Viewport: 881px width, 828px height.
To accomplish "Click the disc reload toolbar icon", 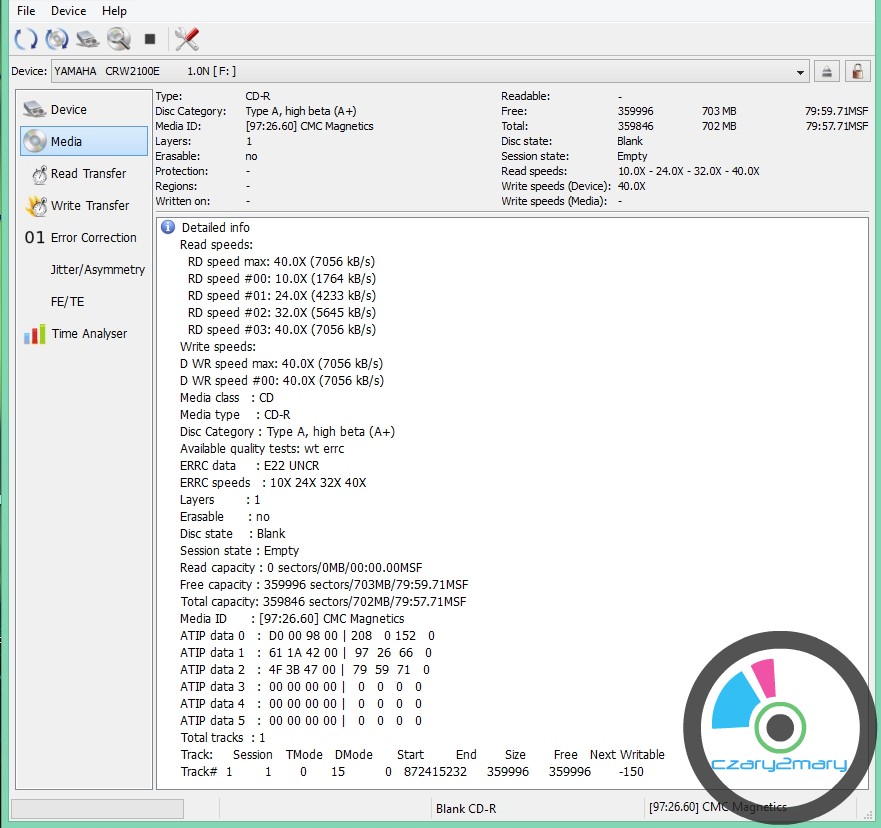I will pos(57,39).
